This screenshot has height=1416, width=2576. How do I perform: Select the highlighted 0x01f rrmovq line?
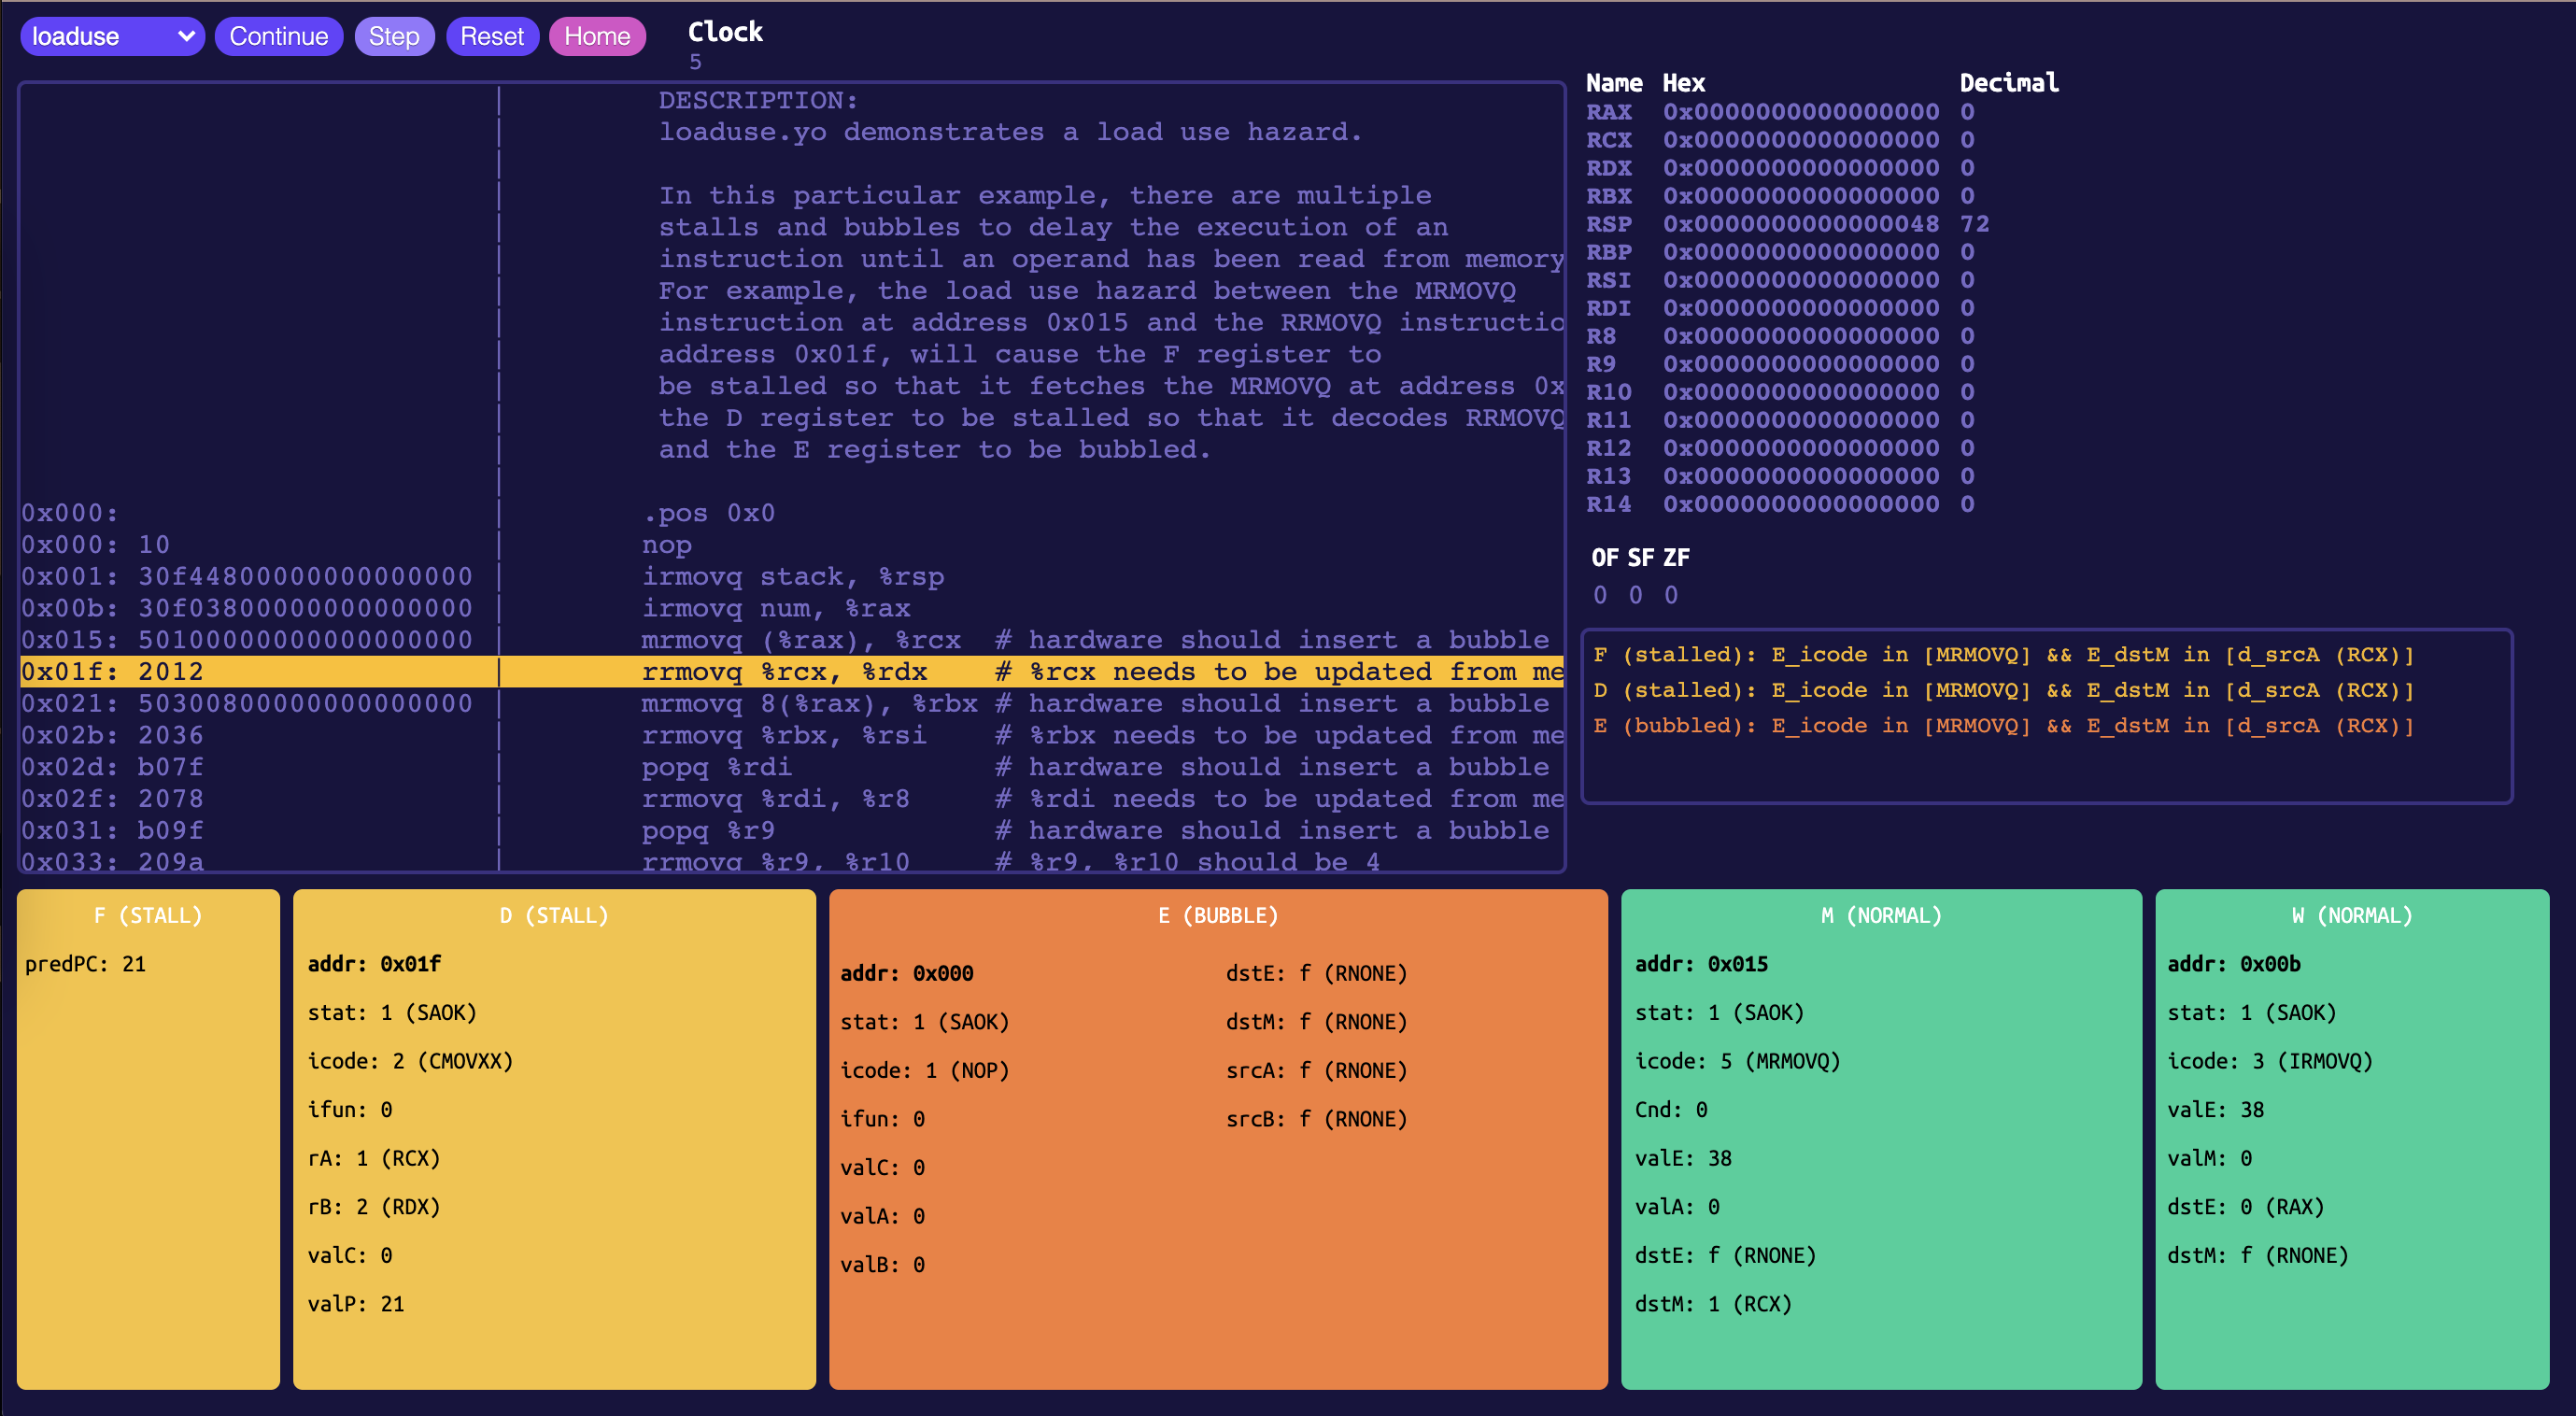(x=792, y=672)
